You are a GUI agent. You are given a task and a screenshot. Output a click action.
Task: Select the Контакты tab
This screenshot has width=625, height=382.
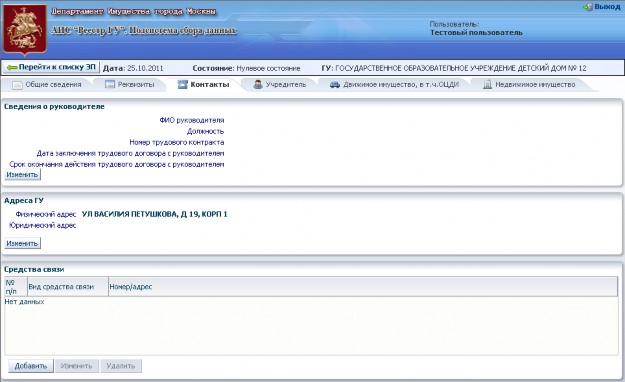pyautogui.click(x=203, y=85)
